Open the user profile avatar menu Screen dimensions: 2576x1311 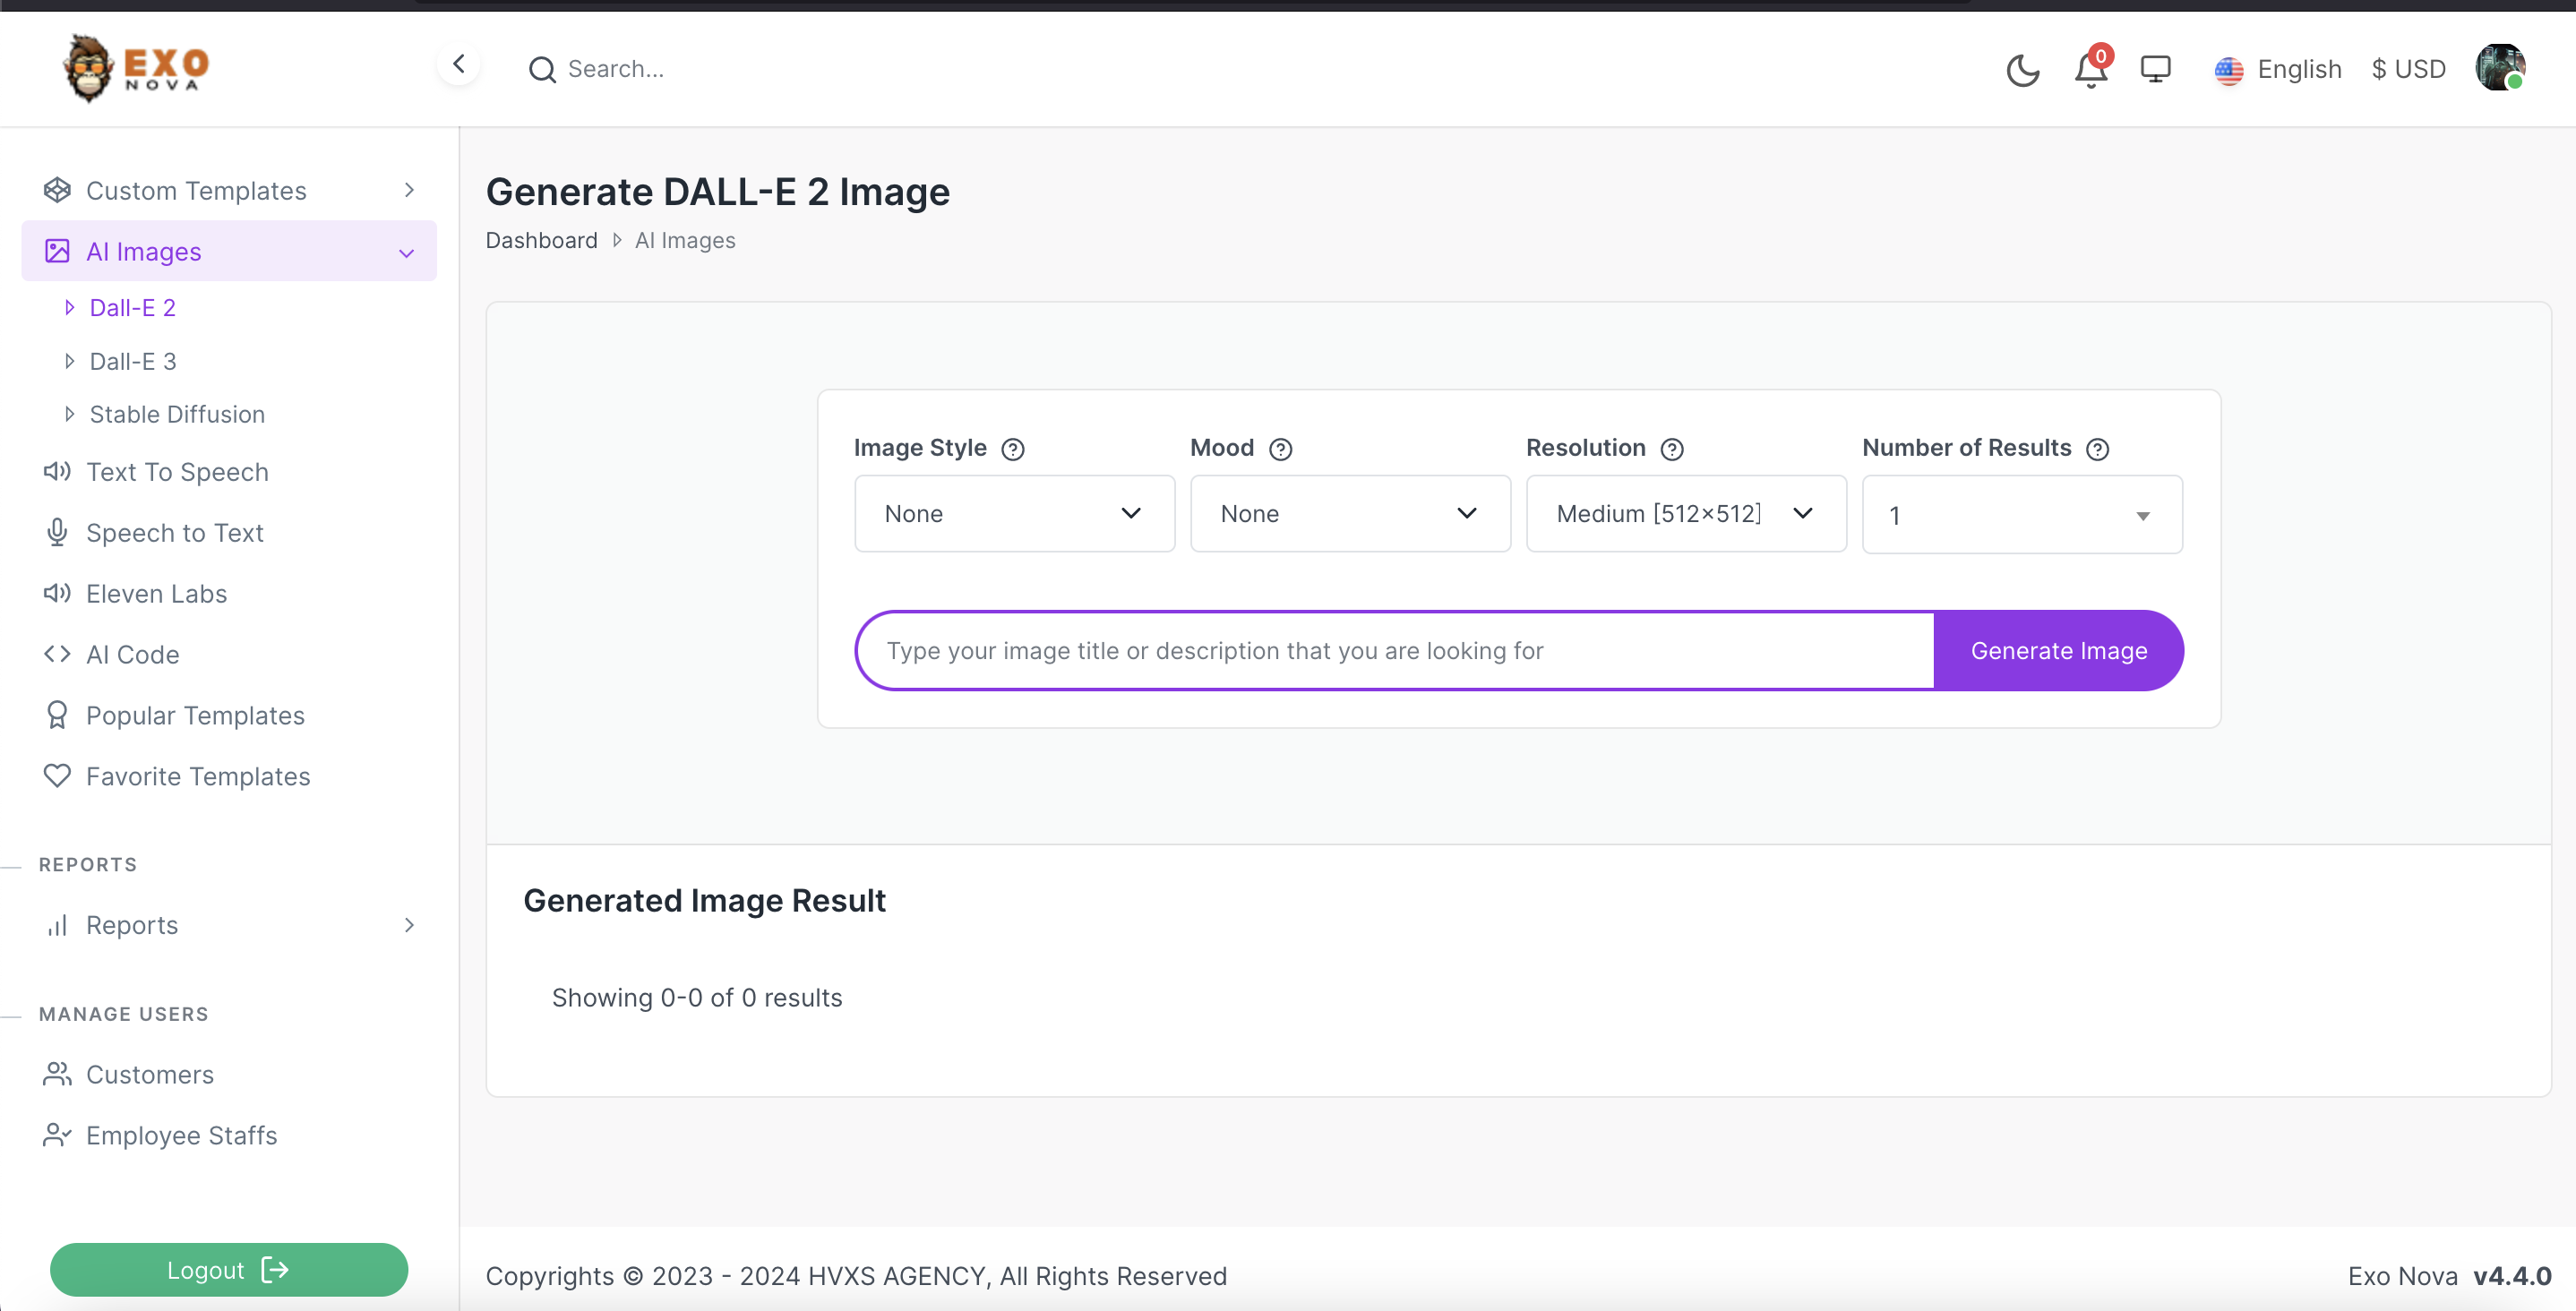click(x=2499, y=68)
